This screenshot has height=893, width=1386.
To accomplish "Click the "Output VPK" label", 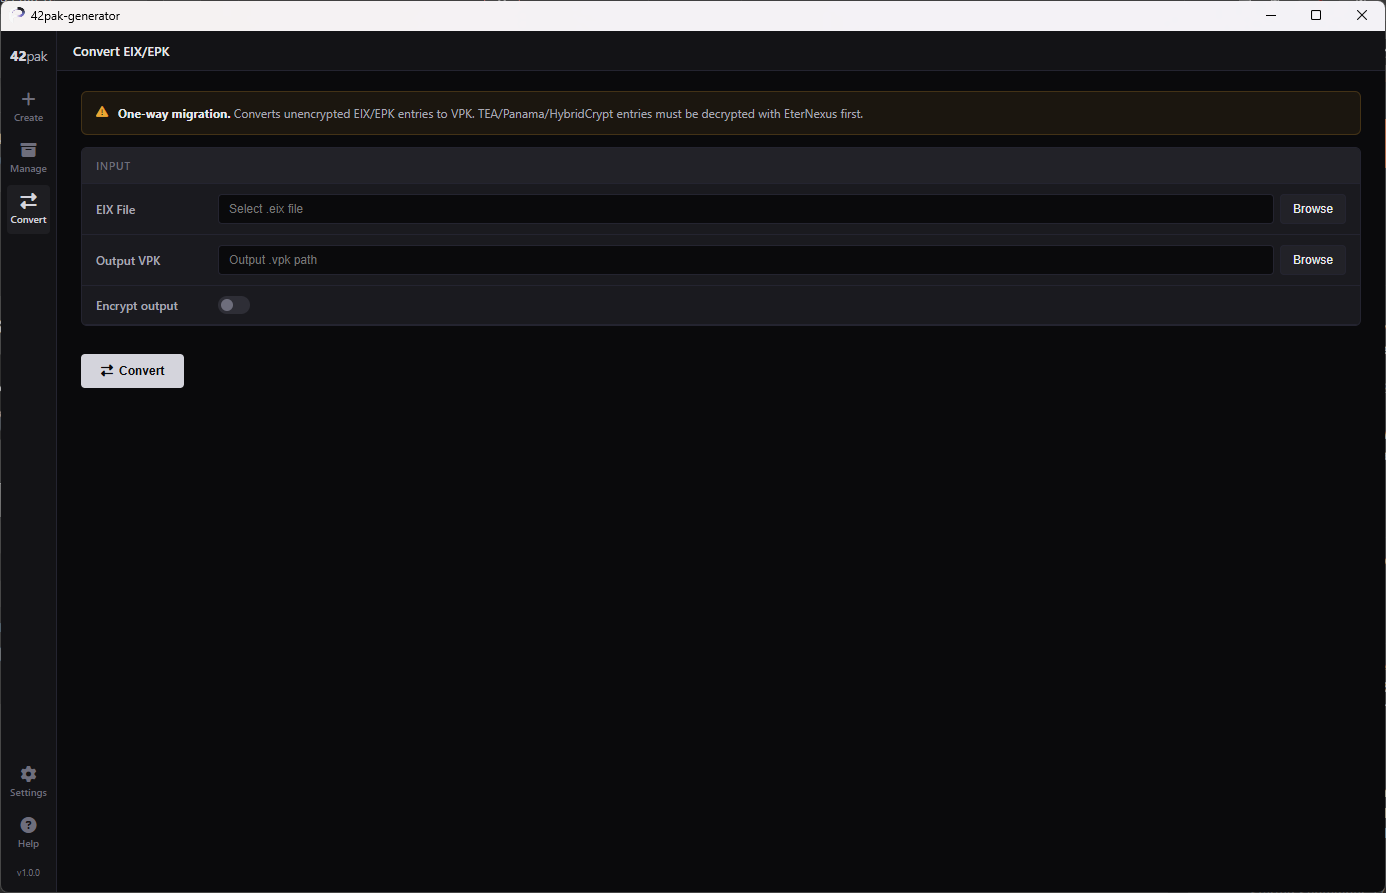I will click(128, 261).
